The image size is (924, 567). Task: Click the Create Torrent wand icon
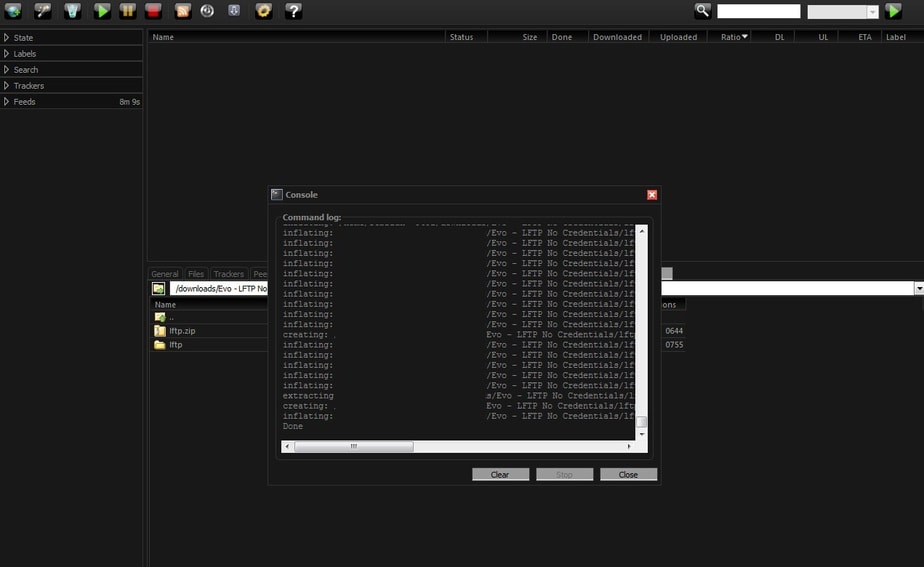click(42, 11)
